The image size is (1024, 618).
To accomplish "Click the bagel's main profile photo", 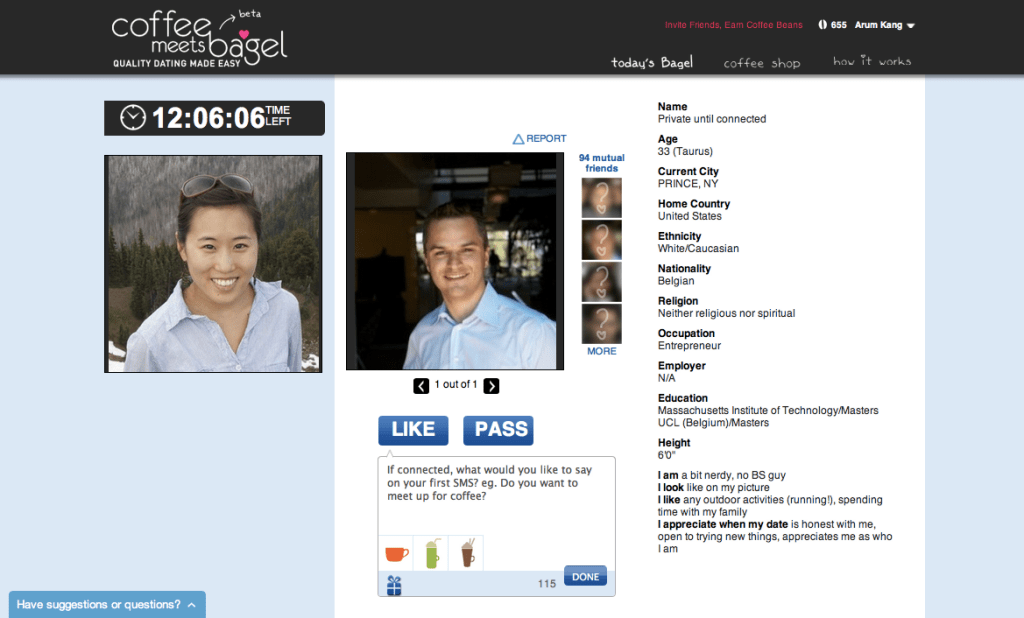I will (x=455, y=261).
